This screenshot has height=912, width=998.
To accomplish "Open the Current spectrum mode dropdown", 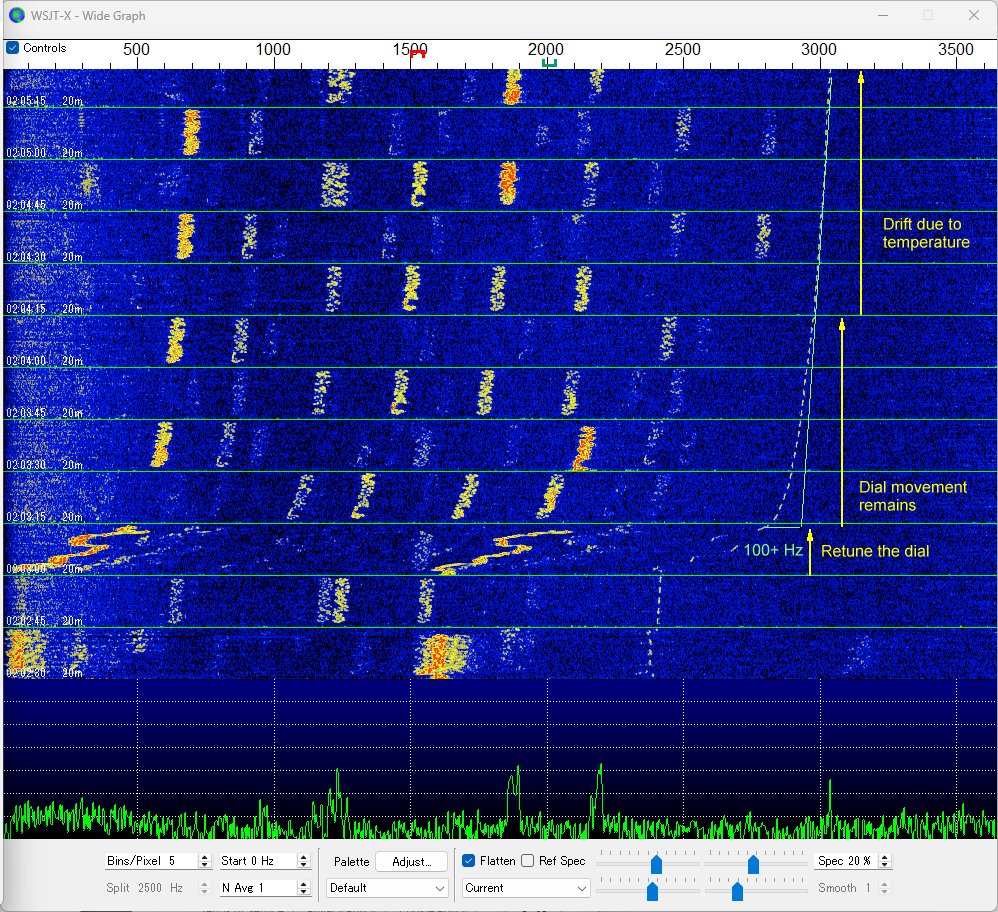I will [526, 888].
